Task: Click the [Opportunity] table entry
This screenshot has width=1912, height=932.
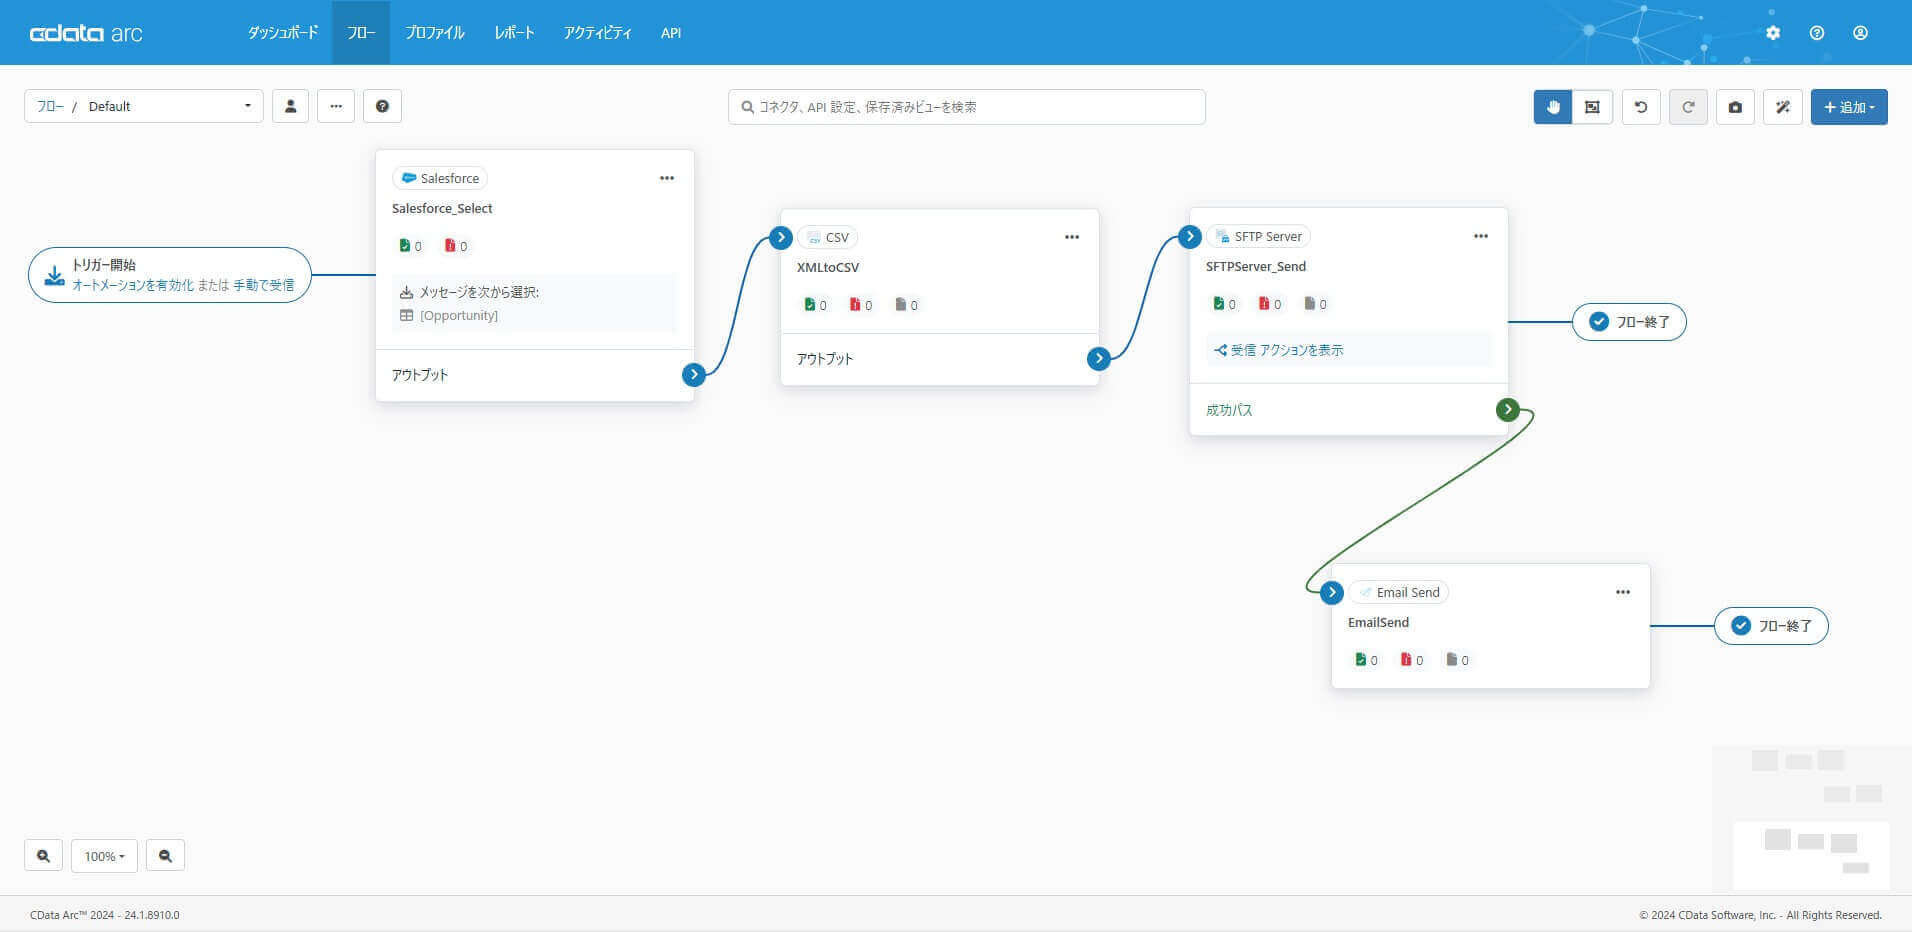Action: (458, 315)
